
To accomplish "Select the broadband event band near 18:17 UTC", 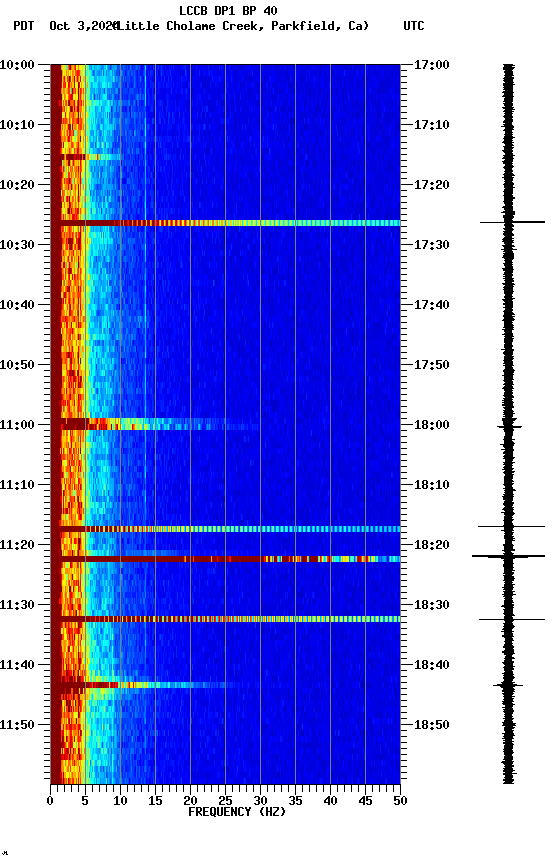I will pyautogui.click(x=225, y=529).
